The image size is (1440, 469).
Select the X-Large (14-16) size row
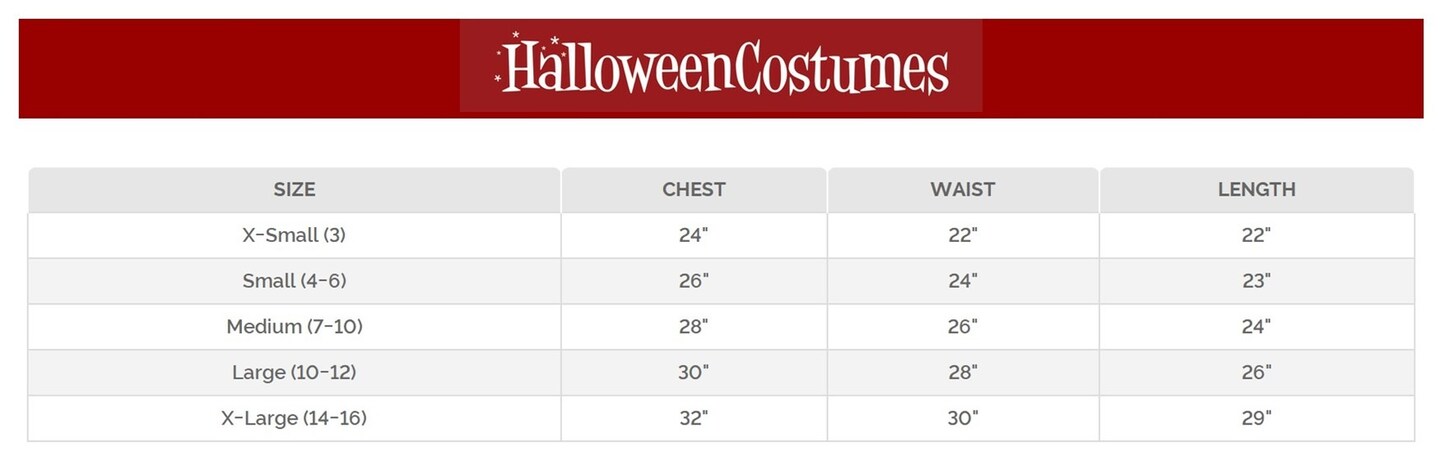click(294, 418)
